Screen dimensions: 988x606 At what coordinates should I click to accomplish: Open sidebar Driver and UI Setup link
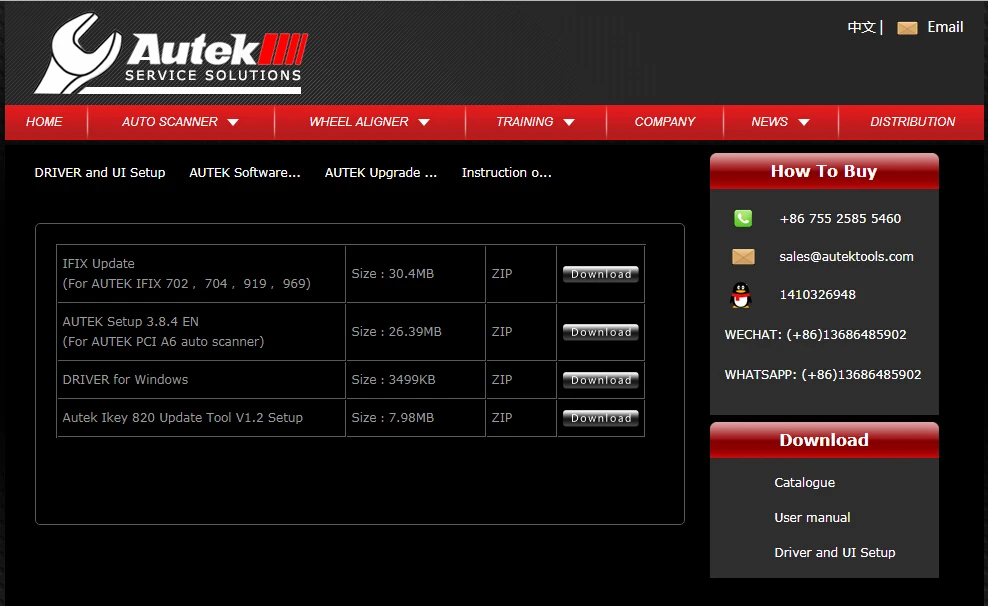[x=834, y=552]
